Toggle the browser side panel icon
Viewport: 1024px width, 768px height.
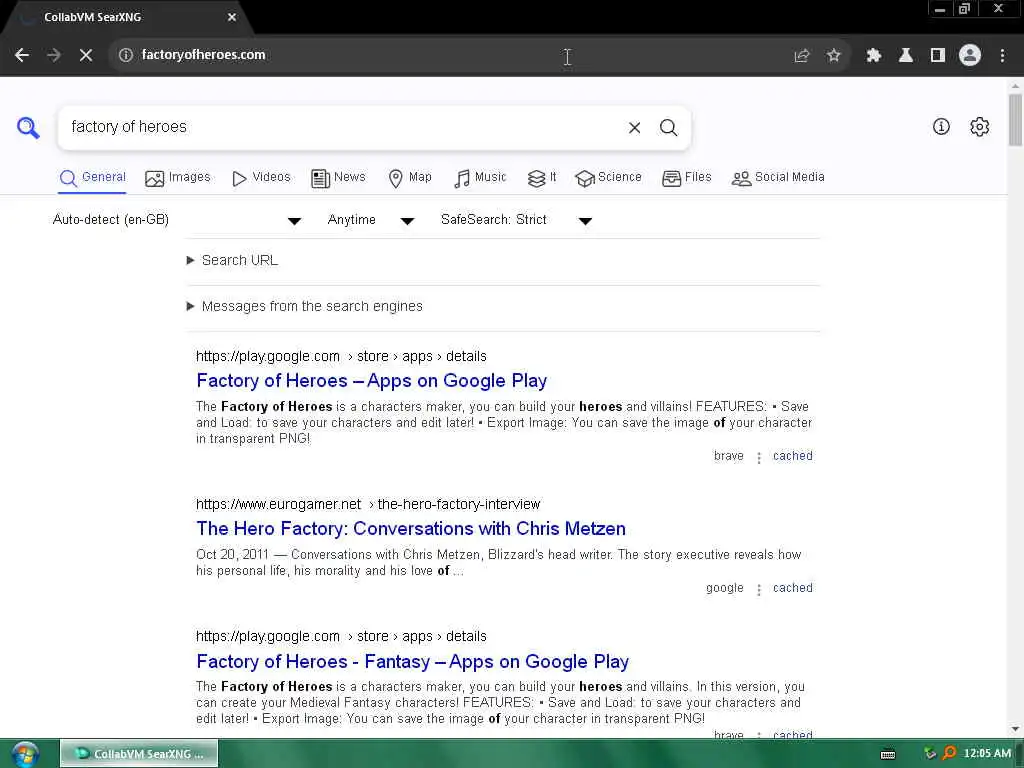click(938, 56)
